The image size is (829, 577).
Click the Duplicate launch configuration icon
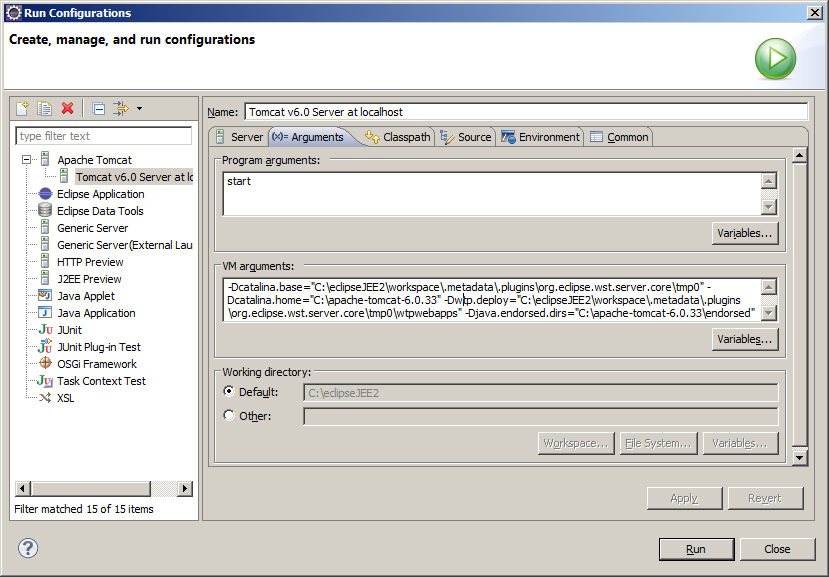pos(44,108)
